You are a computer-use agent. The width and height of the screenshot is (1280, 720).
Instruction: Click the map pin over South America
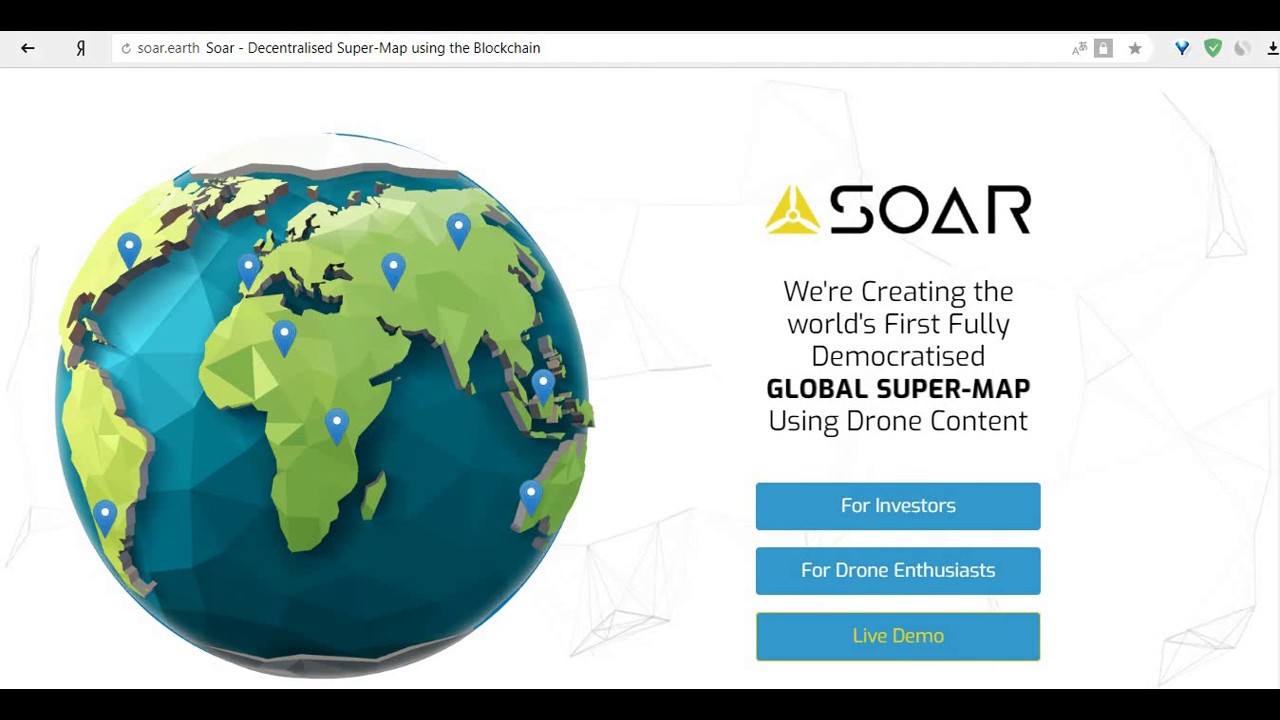coord(105,519)
